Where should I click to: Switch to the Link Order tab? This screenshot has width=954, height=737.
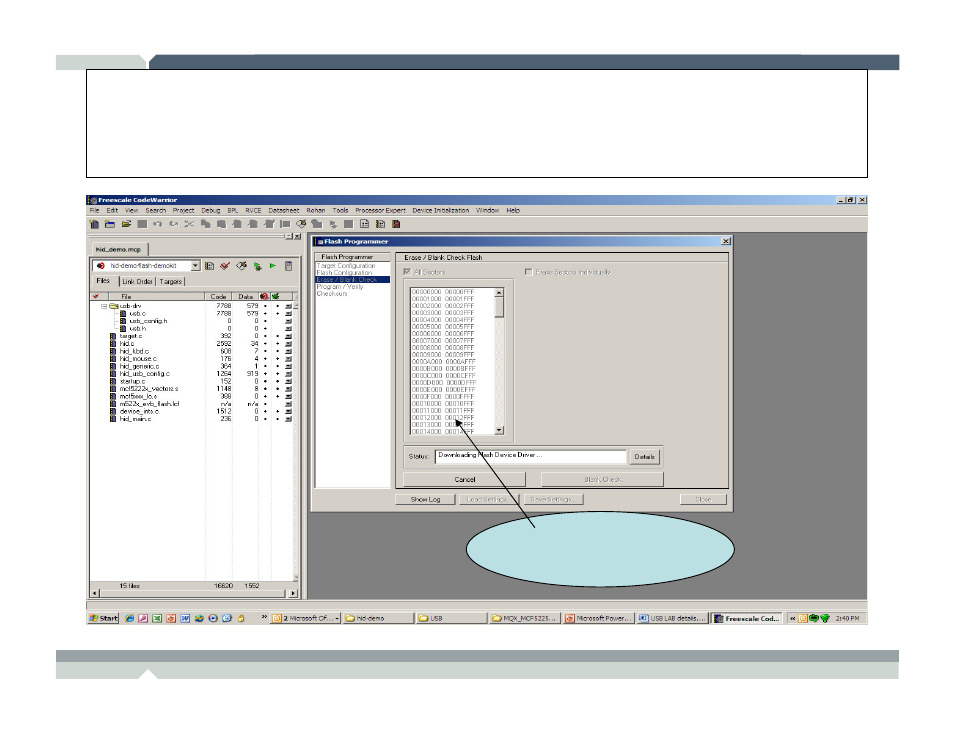137,281
